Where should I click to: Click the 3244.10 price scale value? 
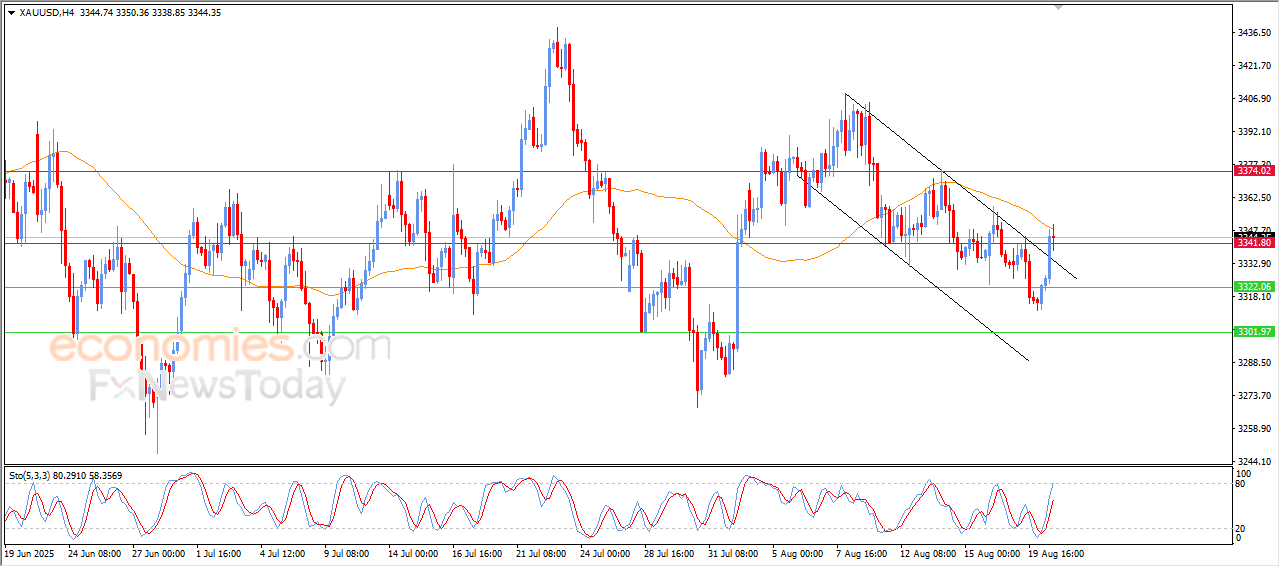click(x=1254, y=462)
